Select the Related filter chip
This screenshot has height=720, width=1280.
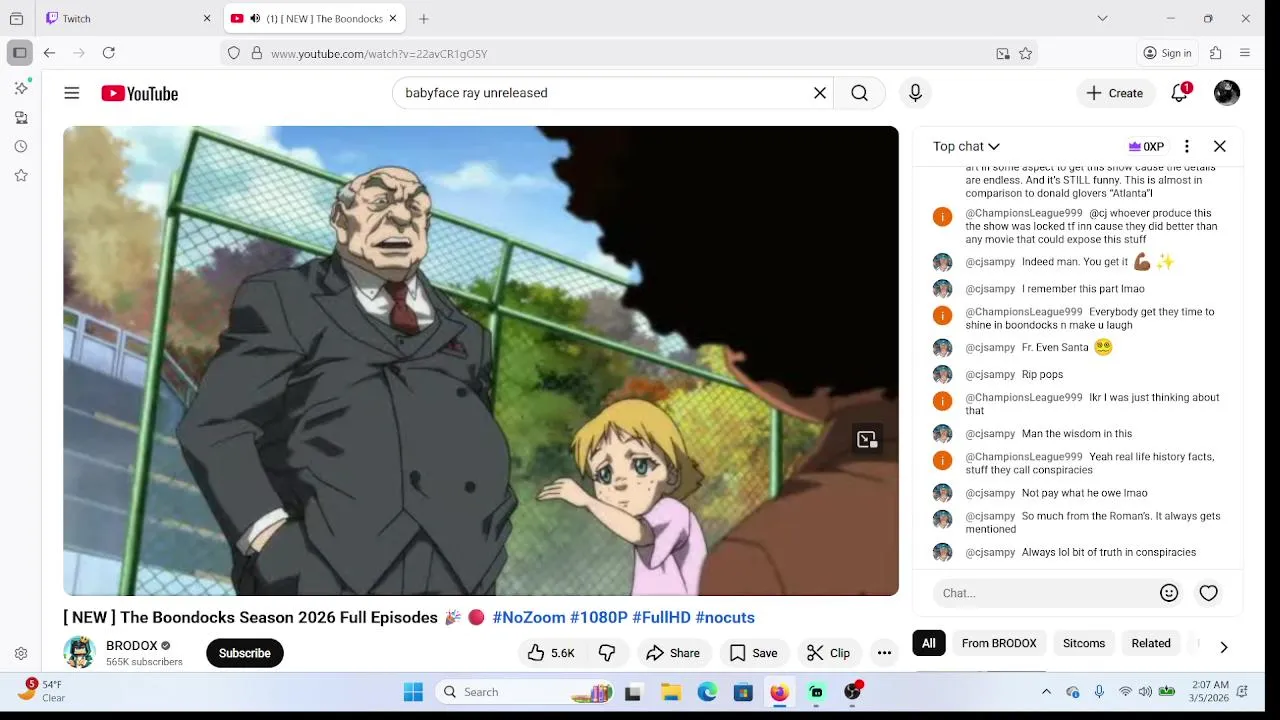(1151, 643)
